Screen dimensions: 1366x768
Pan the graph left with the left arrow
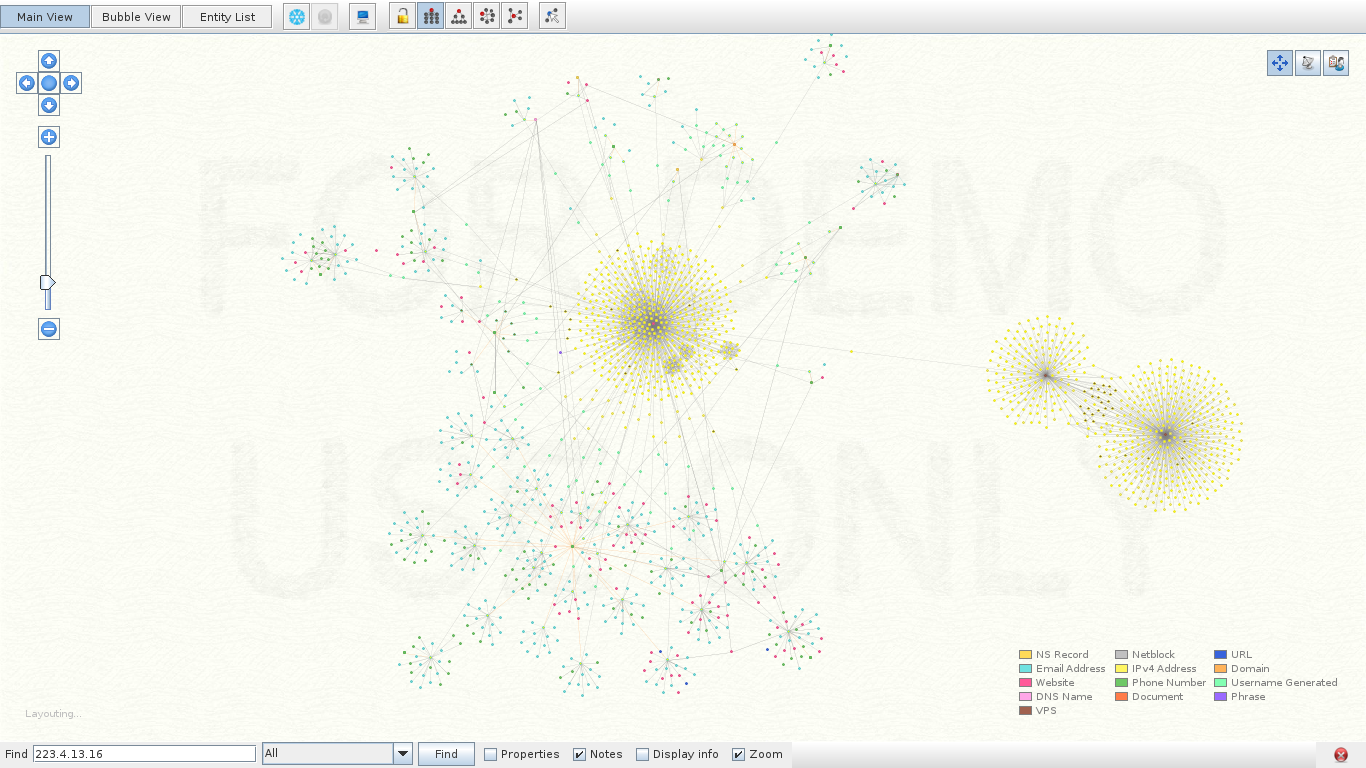[x=27, y=83]
